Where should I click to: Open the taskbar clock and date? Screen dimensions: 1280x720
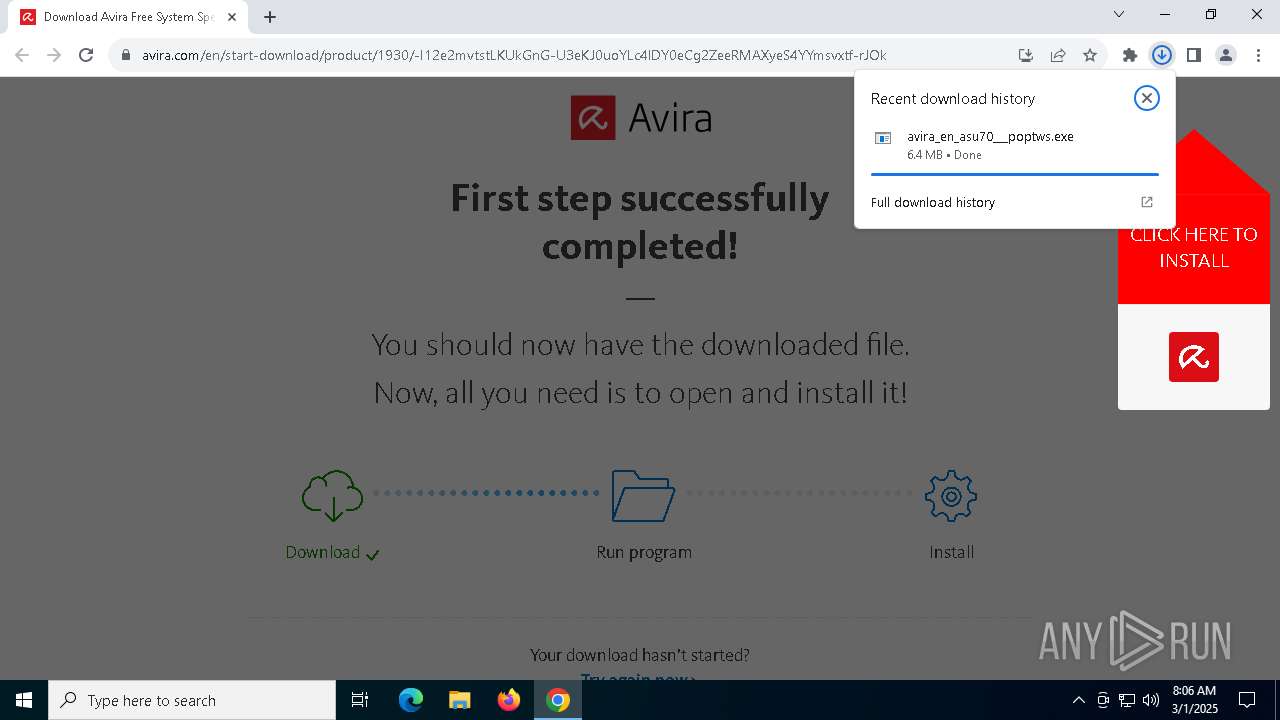coord(1194,700)
